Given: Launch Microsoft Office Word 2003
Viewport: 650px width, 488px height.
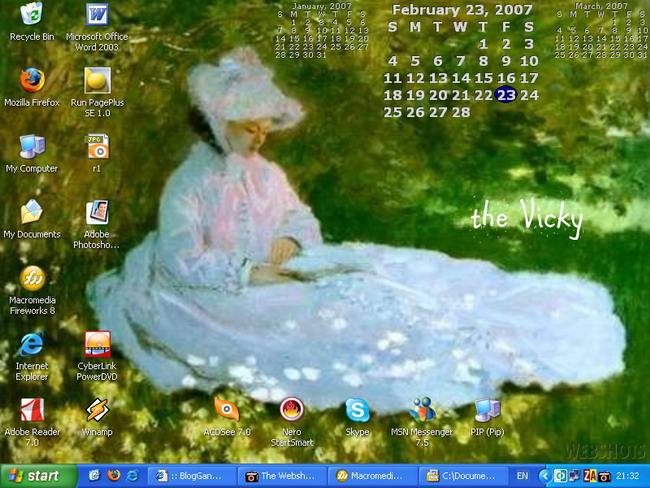Looking at the screenshot, I should coord(97,27).
